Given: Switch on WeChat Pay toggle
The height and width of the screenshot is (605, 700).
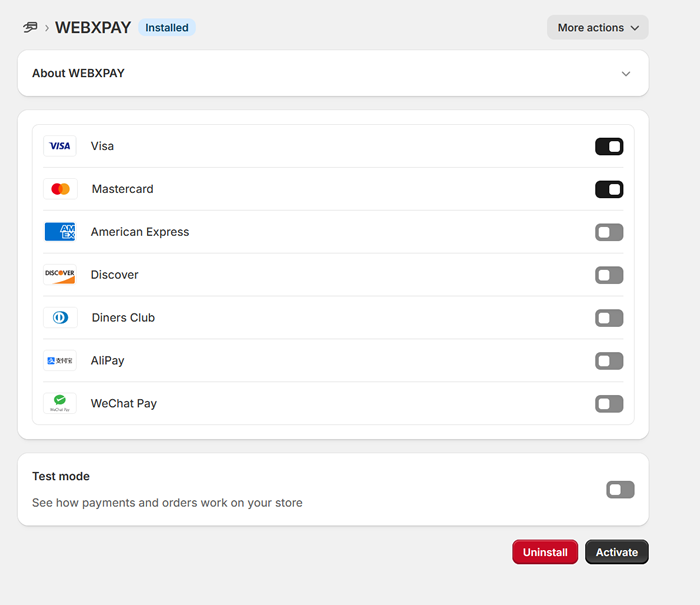Looking at the screenshot, I should pyautogui.click(x=609, y=405).
